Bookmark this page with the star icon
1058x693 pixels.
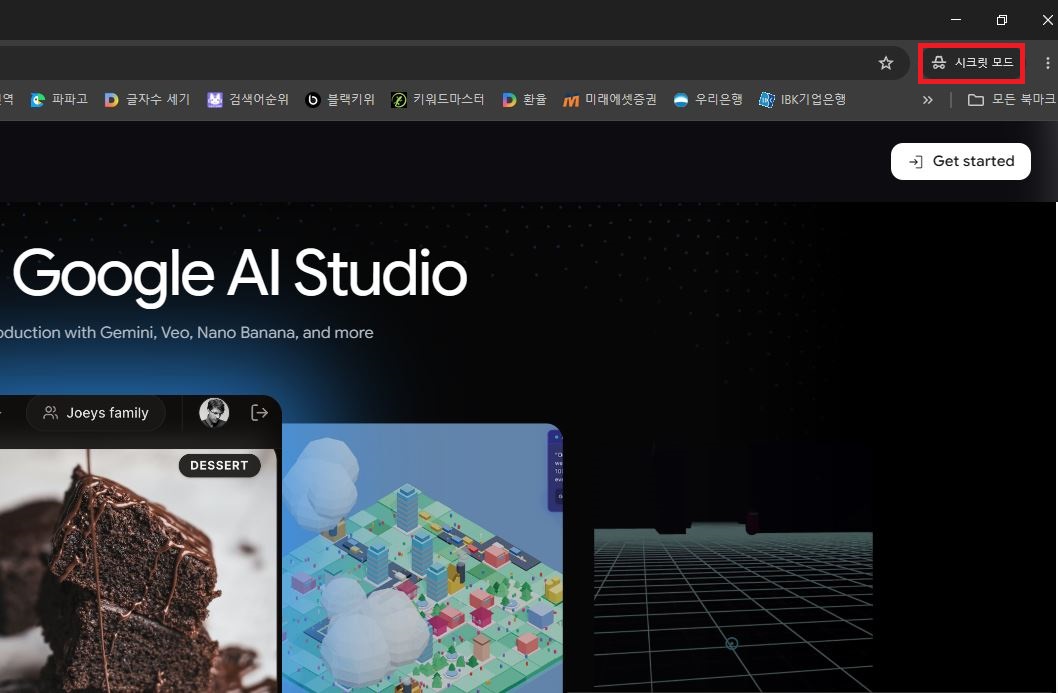pyautogui.click(x=885, y=63)
